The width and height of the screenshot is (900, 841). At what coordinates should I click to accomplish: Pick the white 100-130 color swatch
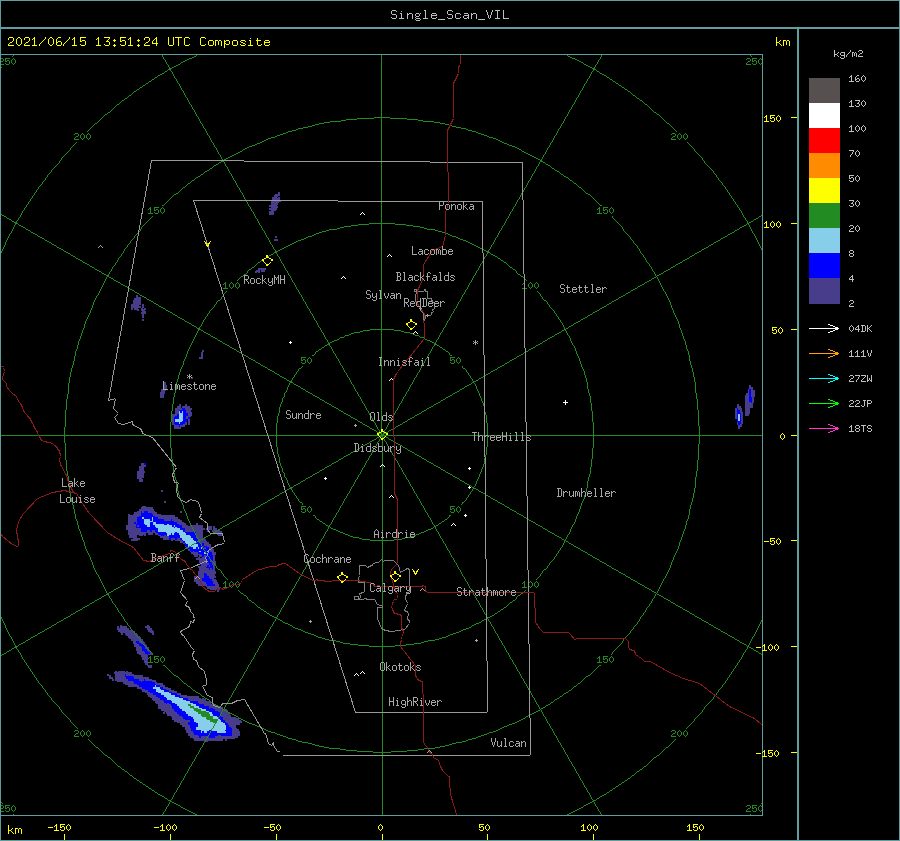[x=824, y=115]
